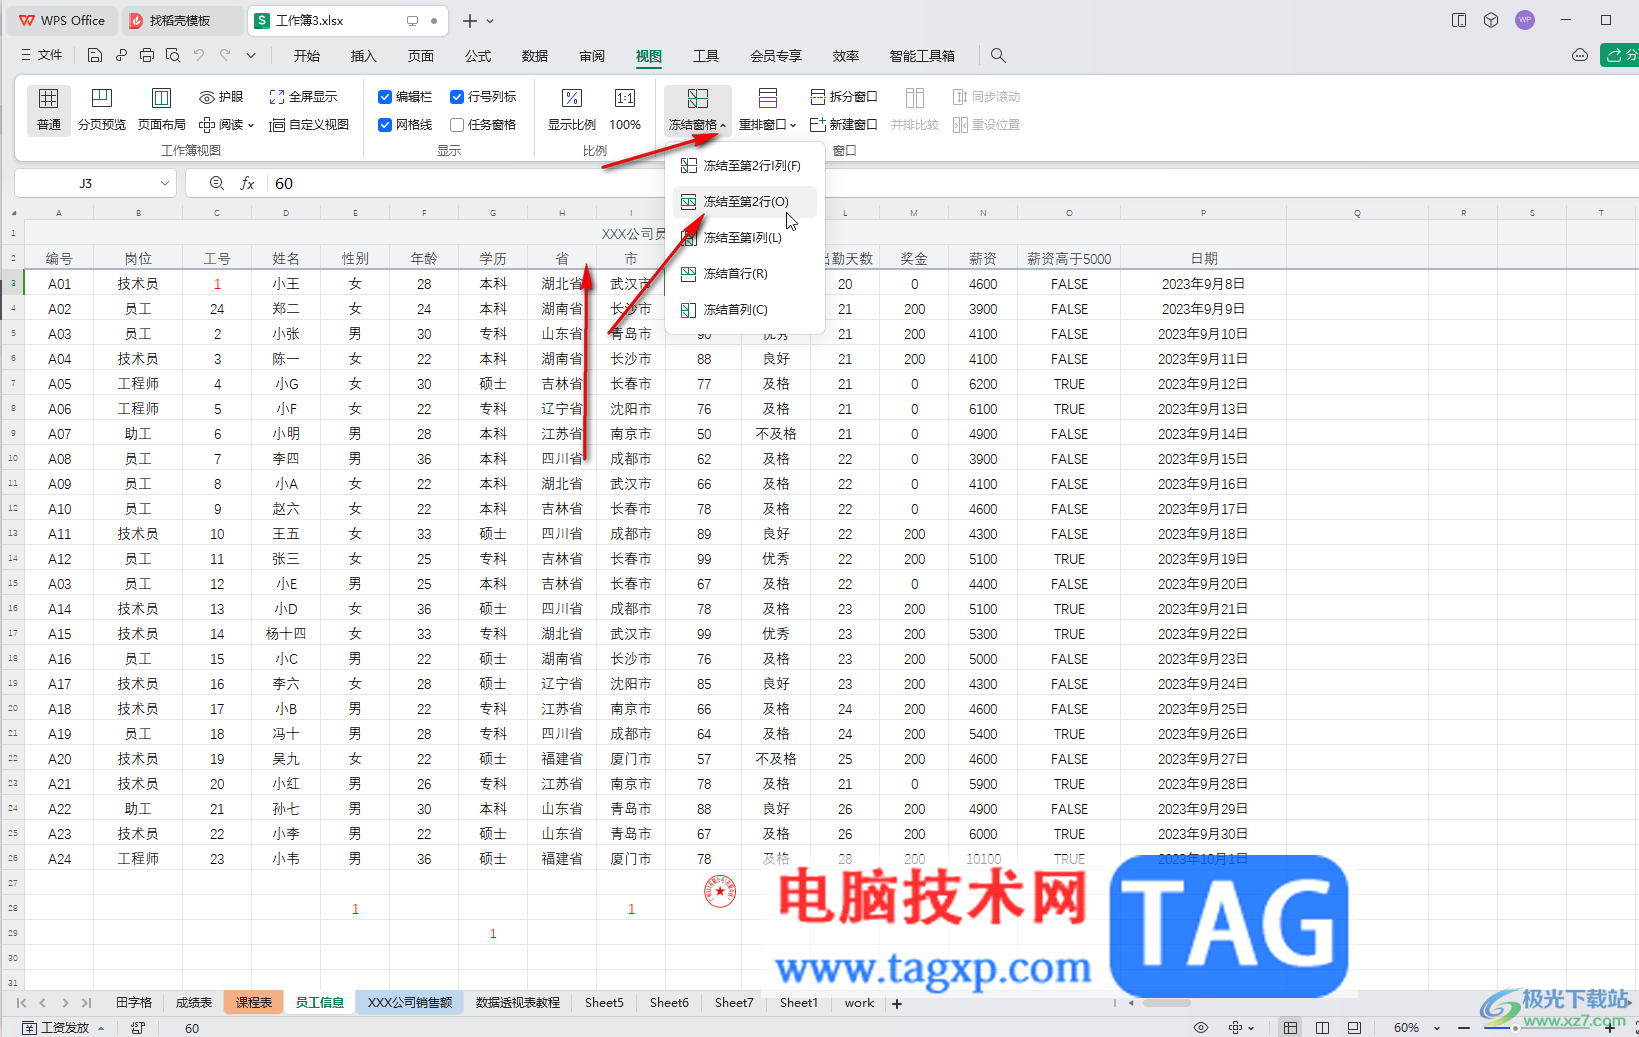1639x1037 pixels.
Task: Open Page Break Preview (分页预览)
Action: (101, 109)
